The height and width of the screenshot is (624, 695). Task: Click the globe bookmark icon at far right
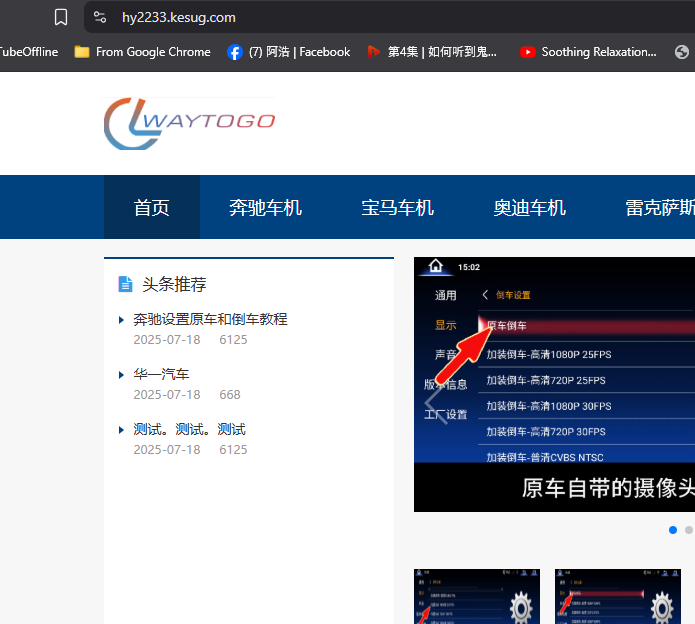pyautogui.click(x=682, y=52)
